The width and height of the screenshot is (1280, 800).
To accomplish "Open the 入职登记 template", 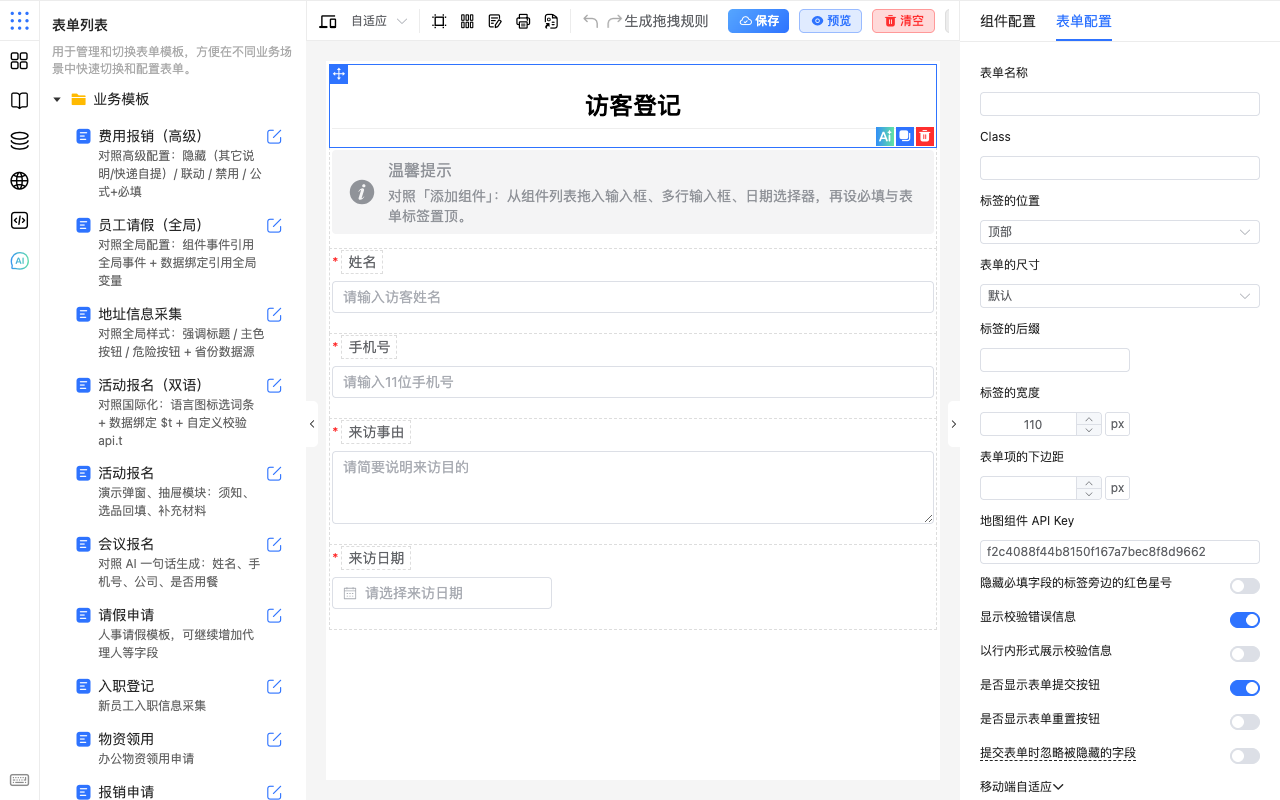I will pos(126,686).
